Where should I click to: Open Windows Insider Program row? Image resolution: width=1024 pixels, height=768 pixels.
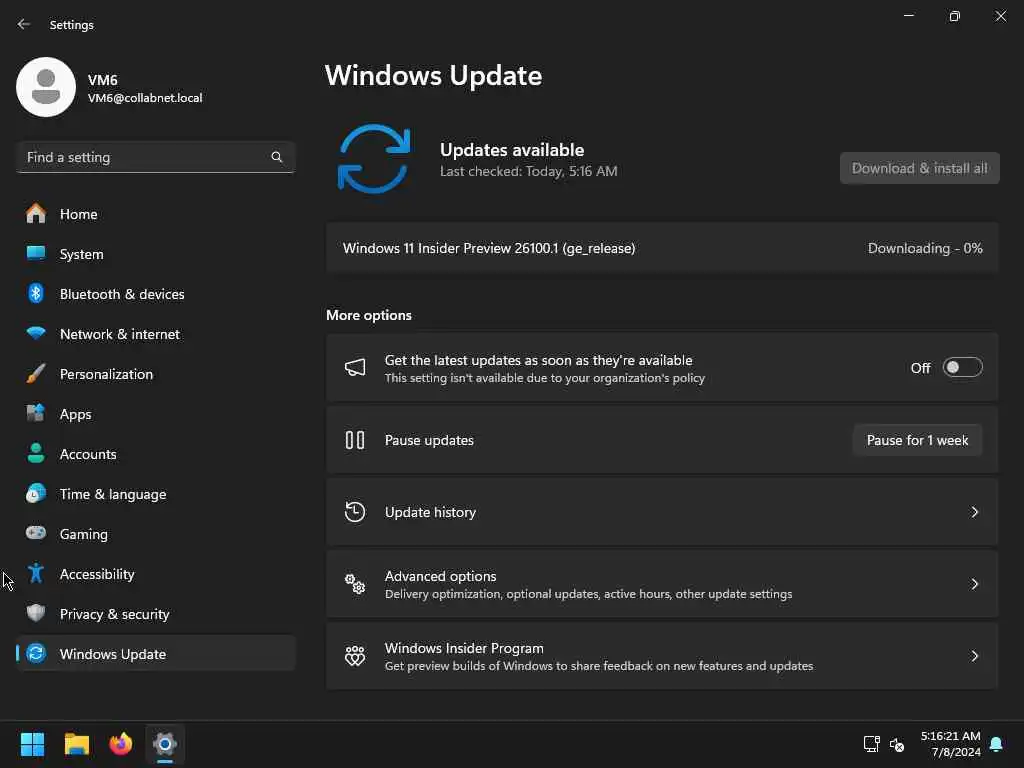coord(662,656)
